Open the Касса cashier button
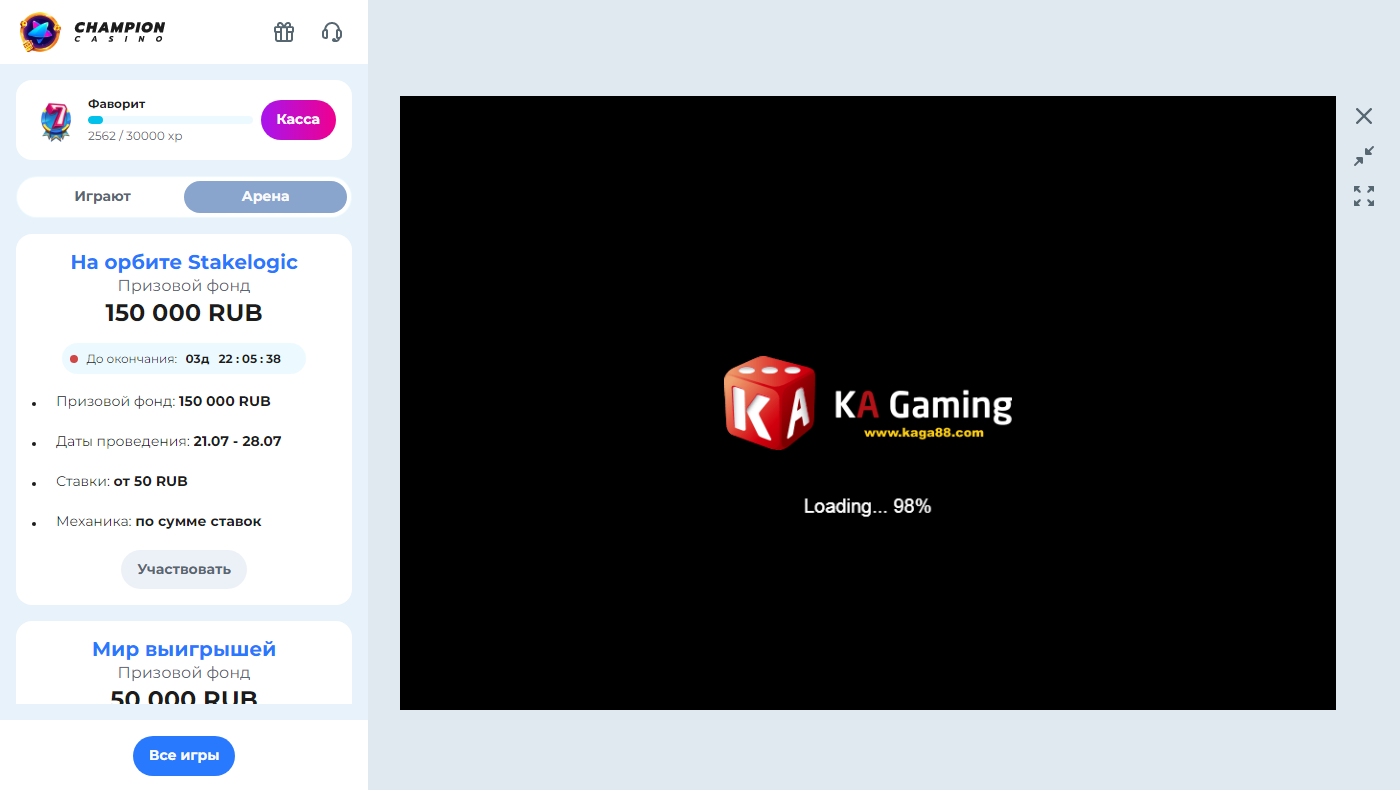 pos(298,119)
